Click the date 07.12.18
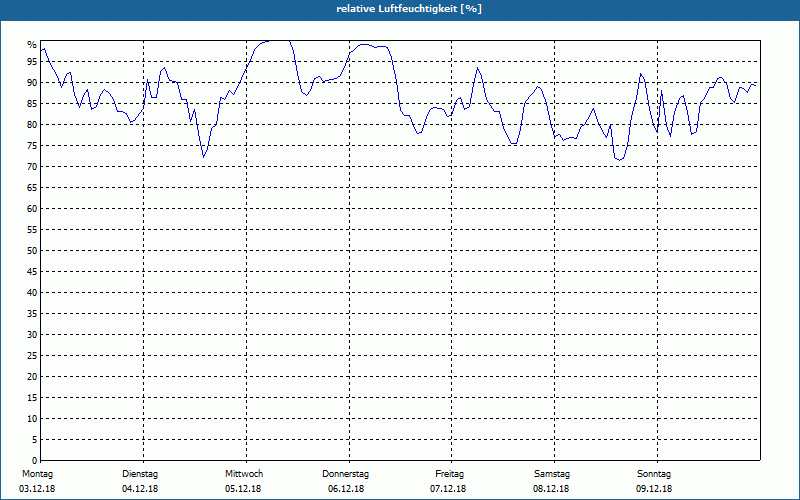The height and width of the screenshot is (500, 800). pyautogui.click(x=448, y=489)
